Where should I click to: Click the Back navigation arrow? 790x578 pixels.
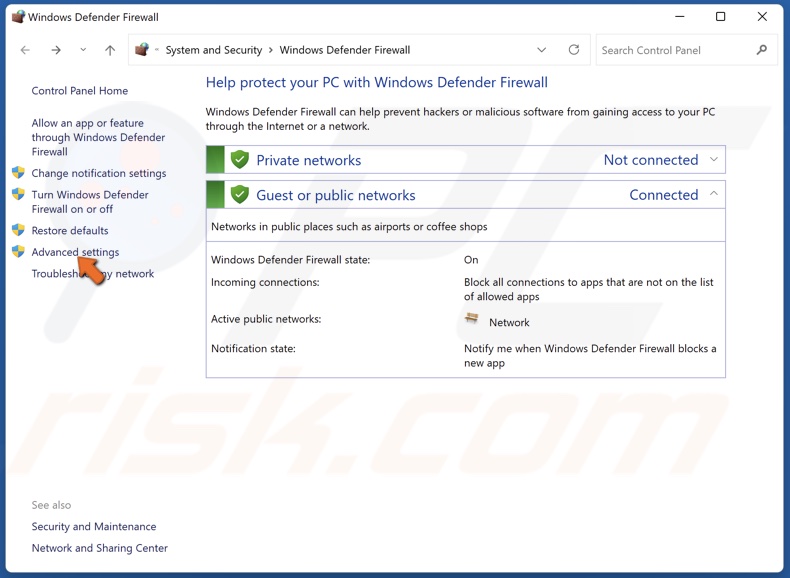(x=25, y=50)
